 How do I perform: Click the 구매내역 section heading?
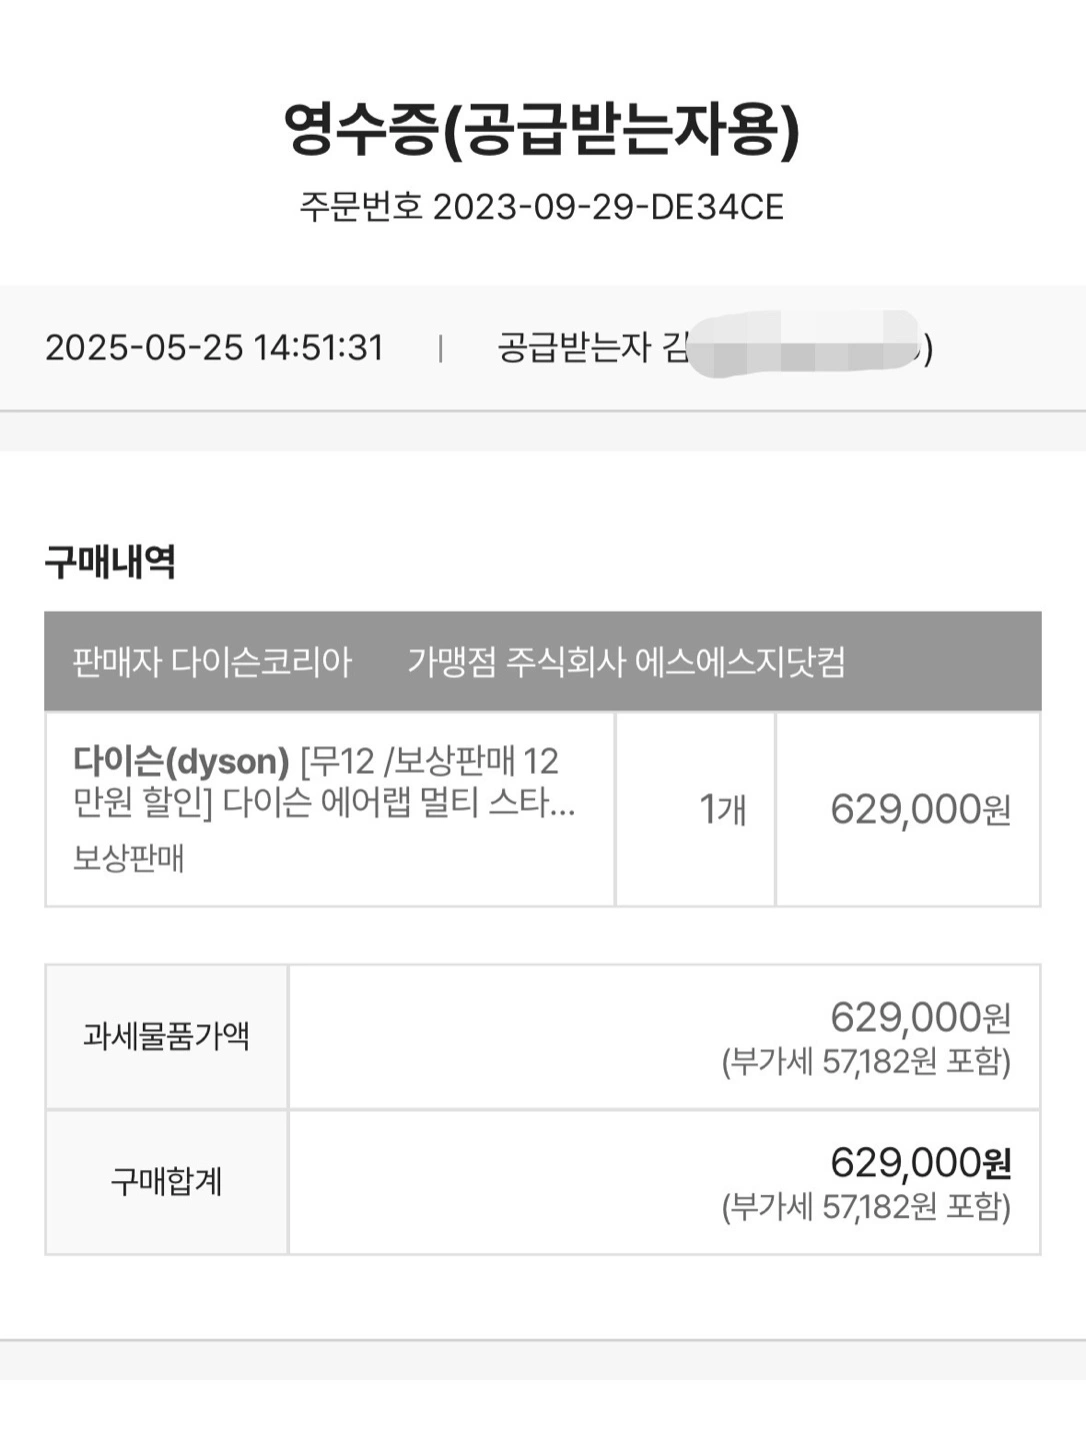pos(110,561)
